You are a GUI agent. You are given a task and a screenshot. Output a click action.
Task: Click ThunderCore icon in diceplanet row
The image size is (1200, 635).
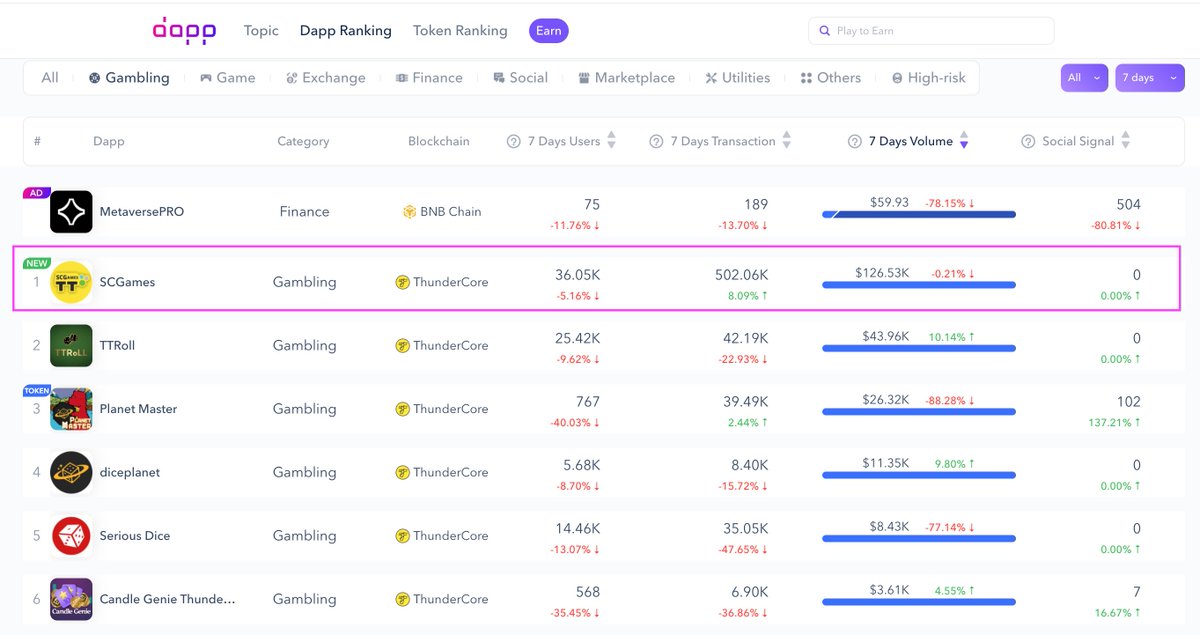[x=403, y=472]
